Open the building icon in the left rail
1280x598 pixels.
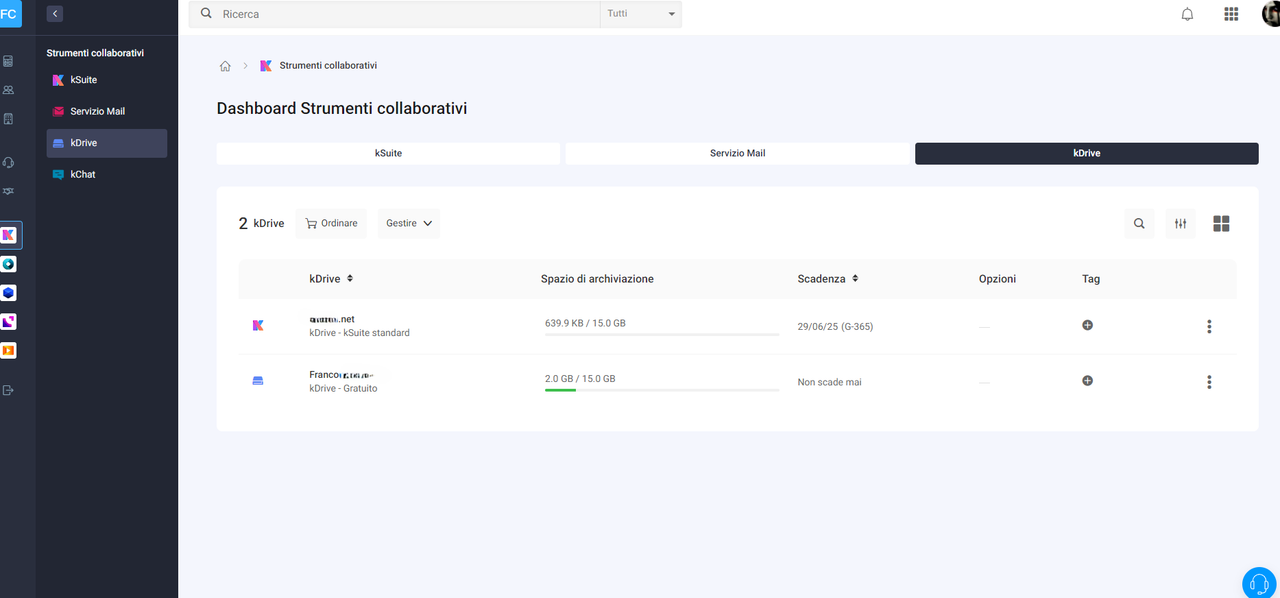9,119
